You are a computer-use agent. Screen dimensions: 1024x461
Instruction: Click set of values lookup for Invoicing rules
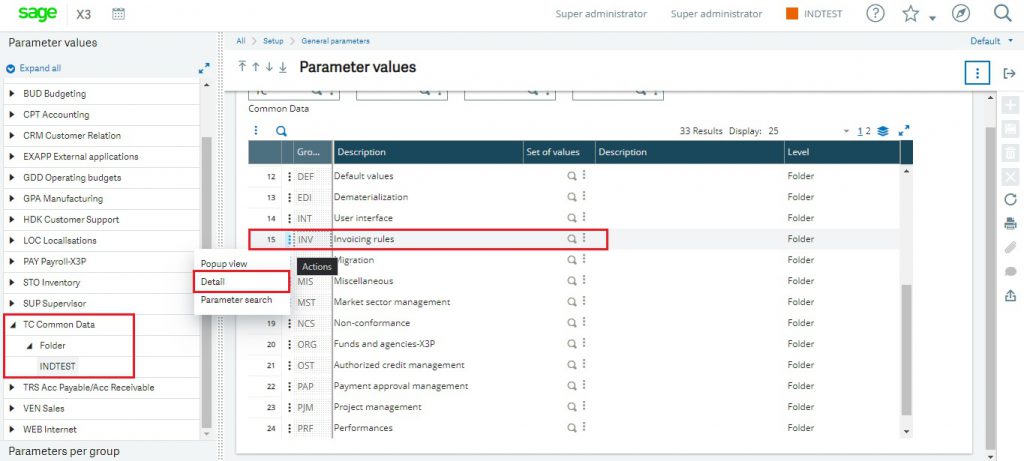(x=571, y=239)
